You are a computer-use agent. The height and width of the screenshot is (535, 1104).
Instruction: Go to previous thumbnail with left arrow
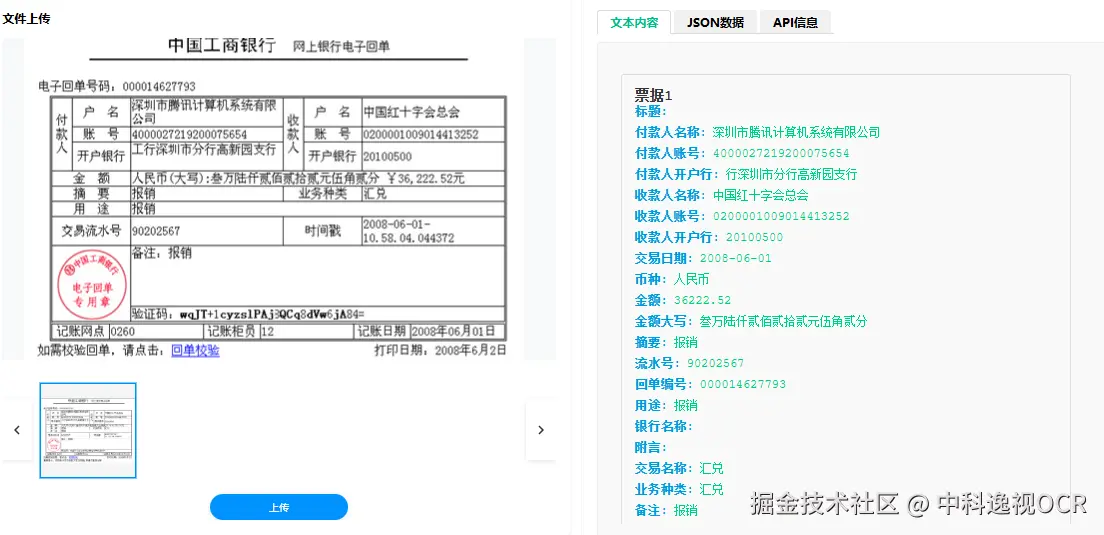17,430
